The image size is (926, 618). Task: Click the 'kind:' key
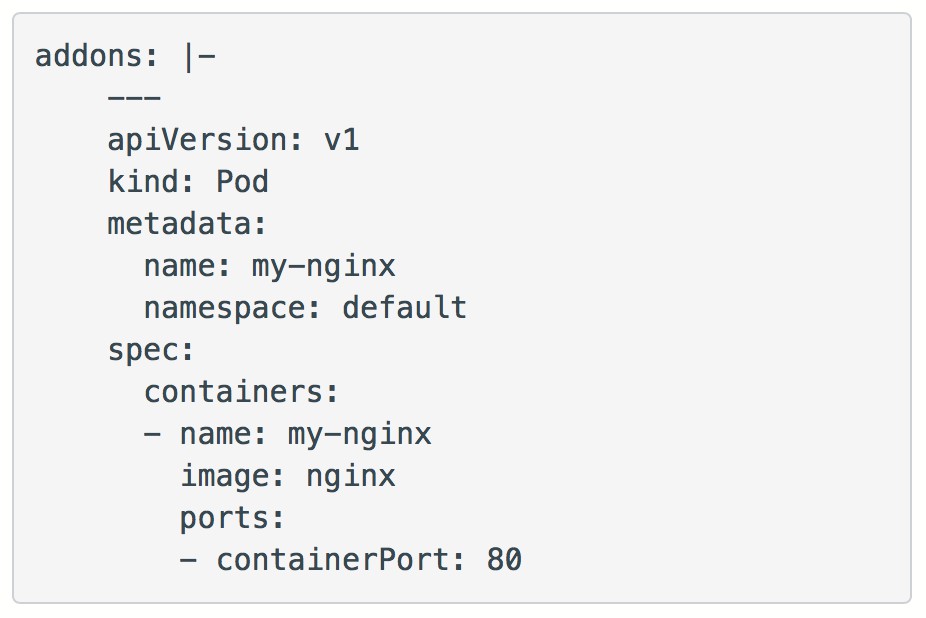[151, 181]
